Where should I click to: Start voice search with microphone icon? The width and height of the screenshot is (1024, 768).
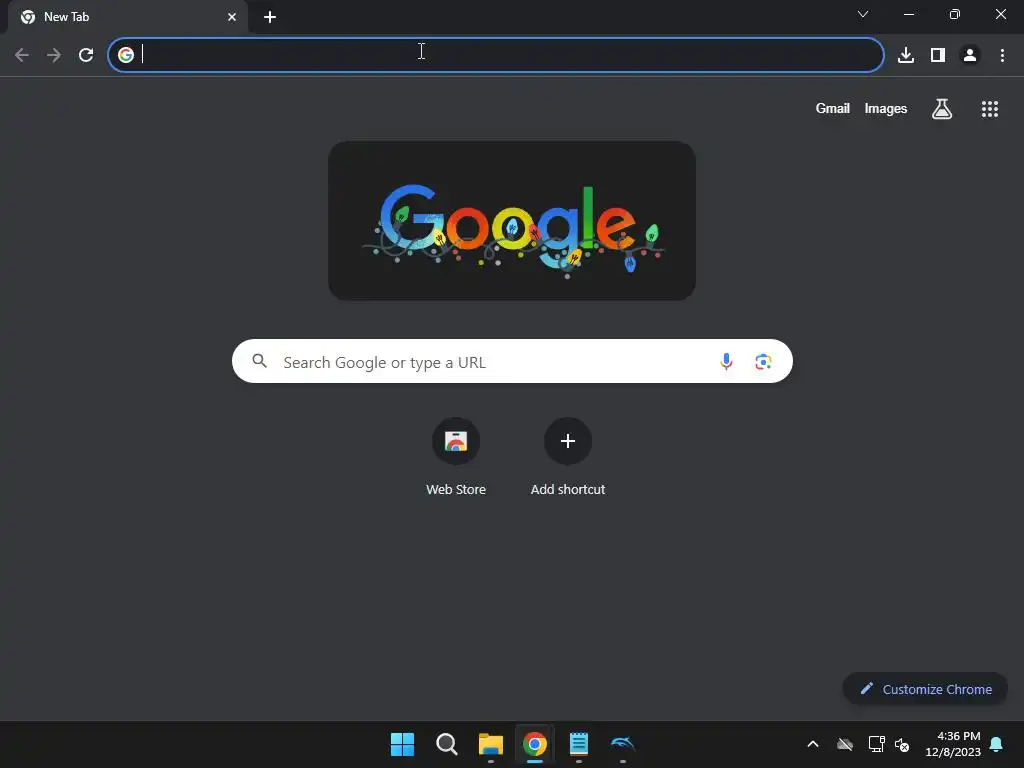(x=726, y=361)
